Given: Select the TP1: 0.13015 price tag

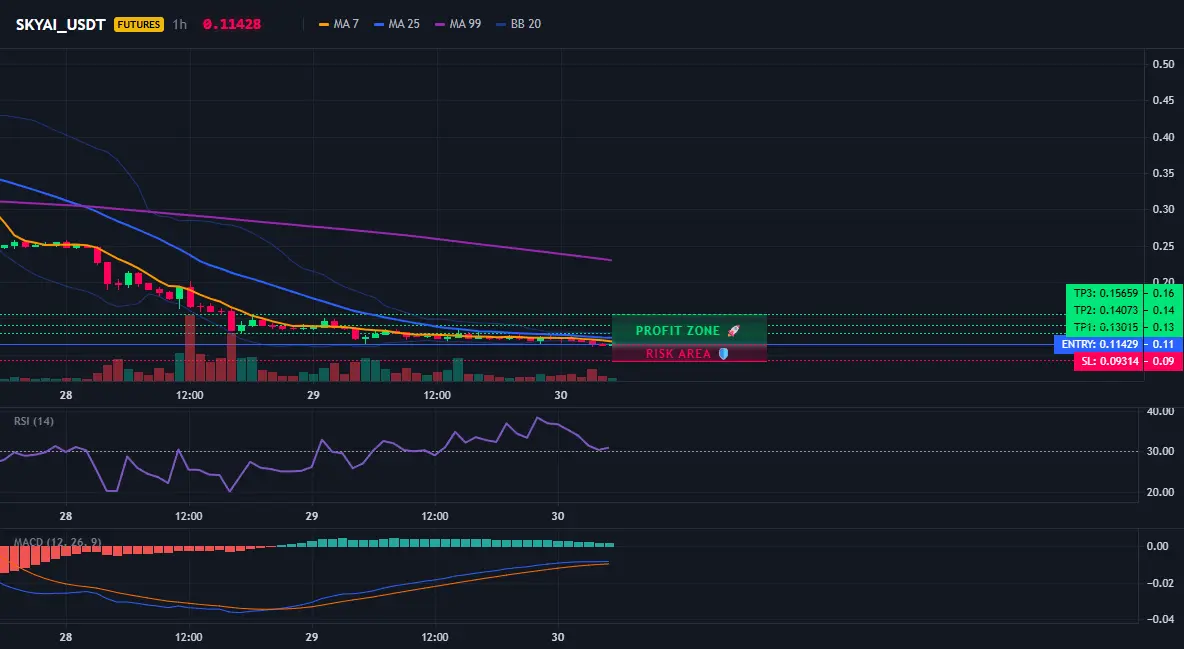Looking at the screenshot, I should pyautogui.click(x=1105, y=327).
